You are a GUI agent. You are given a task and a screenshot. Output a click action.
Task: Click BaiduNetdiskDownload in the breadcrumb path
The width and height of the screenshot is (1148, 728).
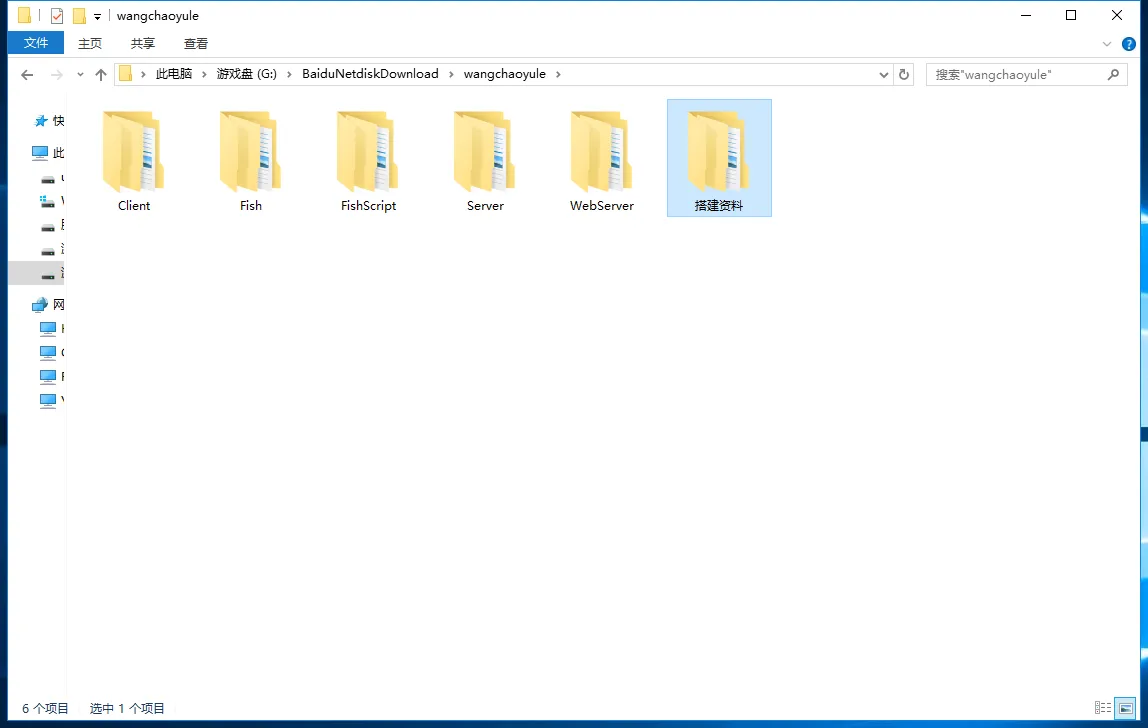tap(370, 74)
